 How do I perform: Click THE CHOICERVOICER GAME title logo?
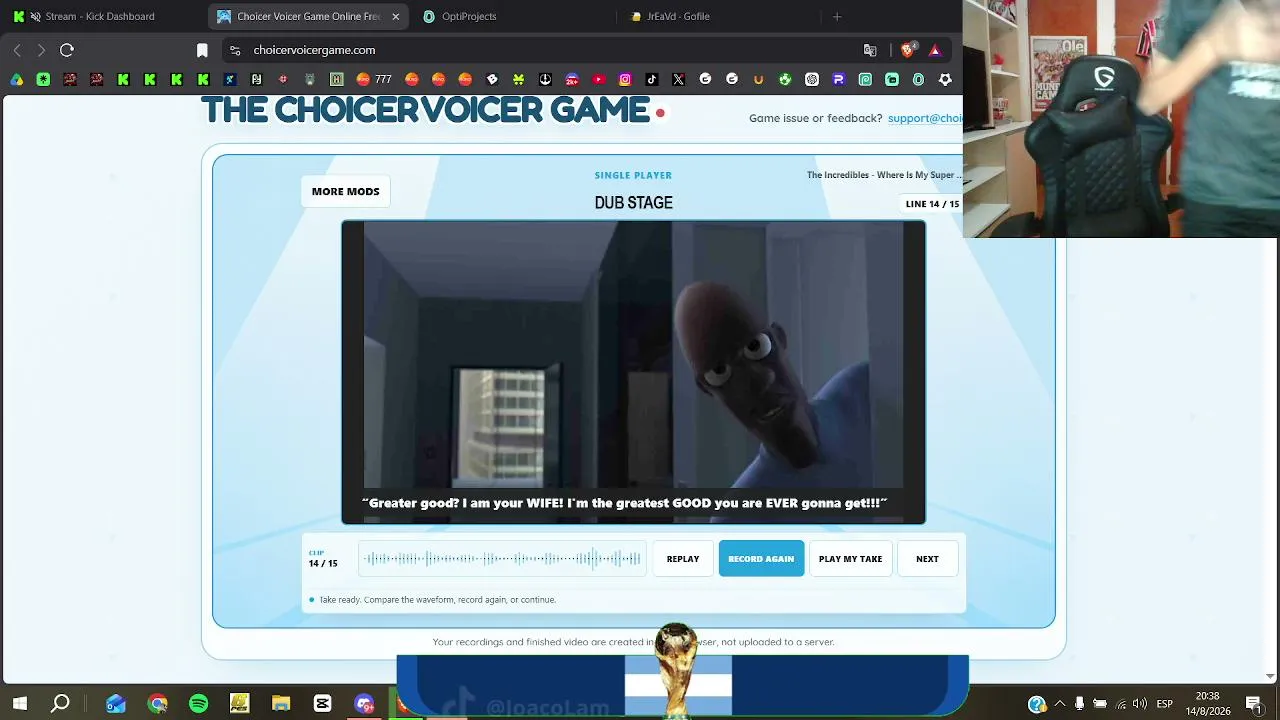[426, 110]
